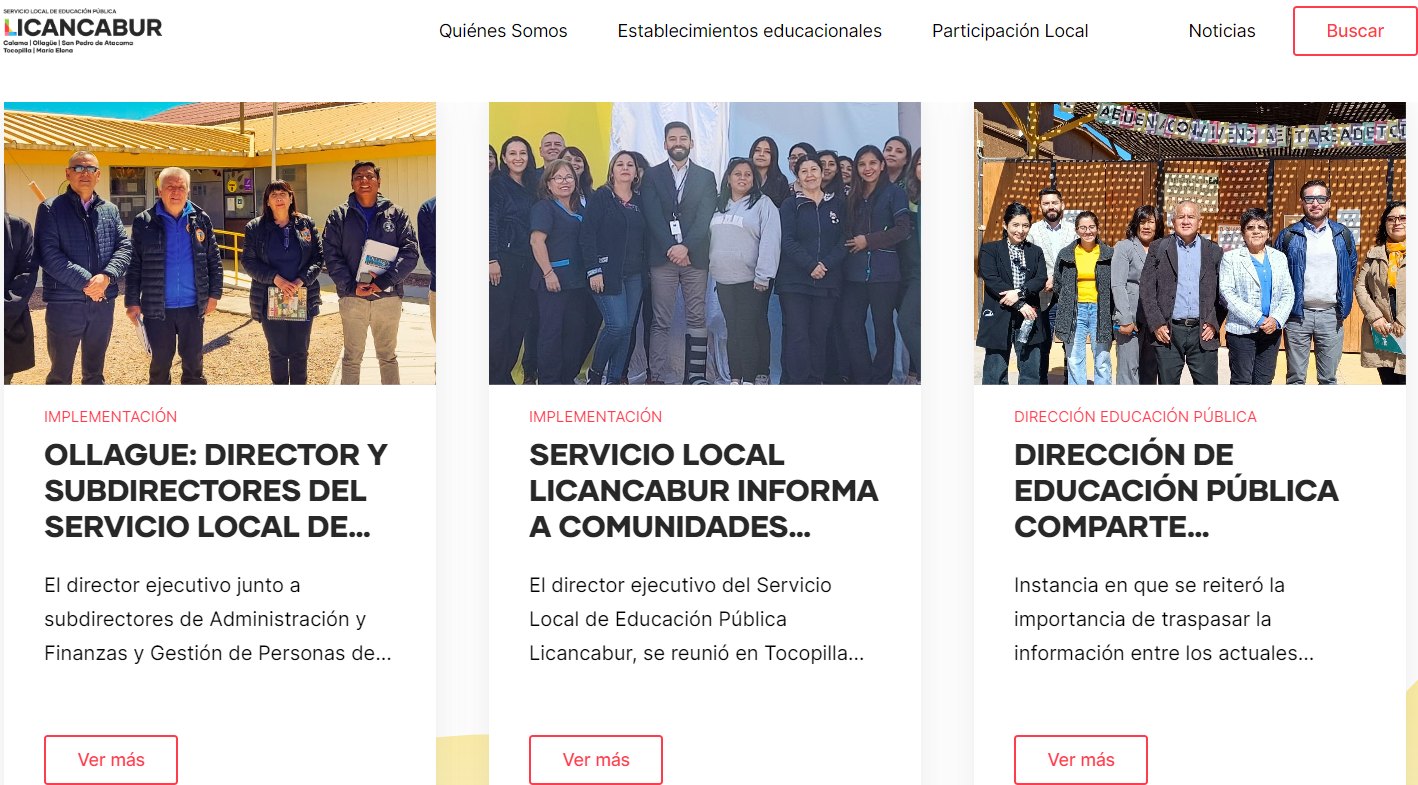Click the excerpt starting 'Instancia en que se reiteró'

pyautogui.click(x=1163, y=619)
